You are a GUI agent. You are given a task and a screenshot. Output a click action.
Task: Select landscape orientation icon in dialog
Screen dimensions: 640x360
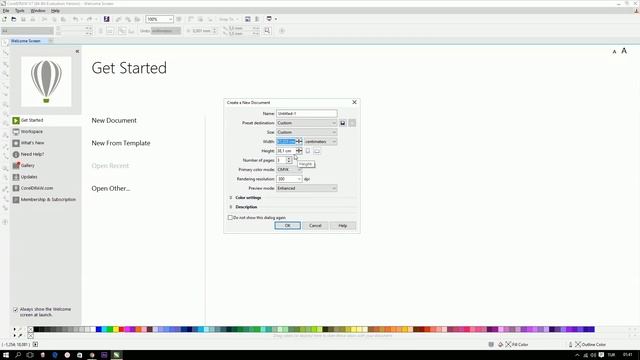pyautogui.click(x=317, y=151)
